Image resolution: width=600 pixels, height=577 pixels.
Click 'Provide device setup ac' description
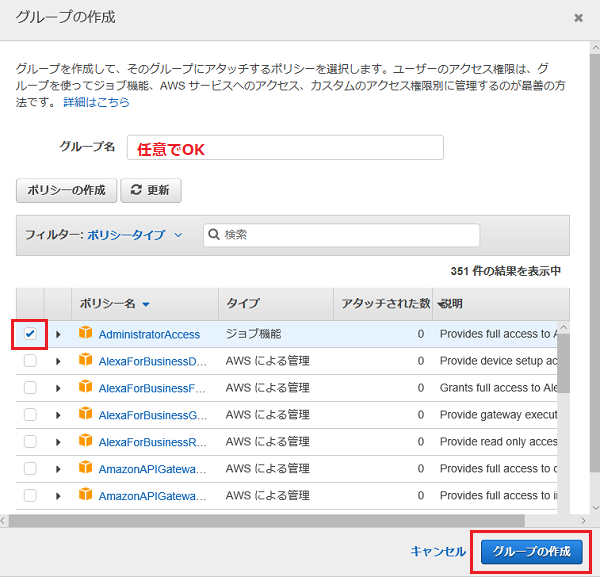point(498,361)
